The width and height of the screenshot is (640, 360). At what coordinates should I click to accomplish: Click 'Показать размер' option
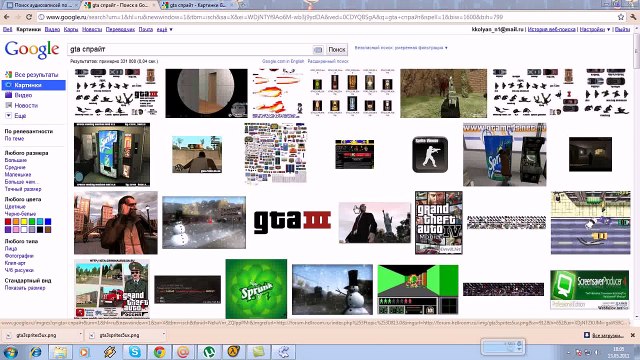pos(25,288)
